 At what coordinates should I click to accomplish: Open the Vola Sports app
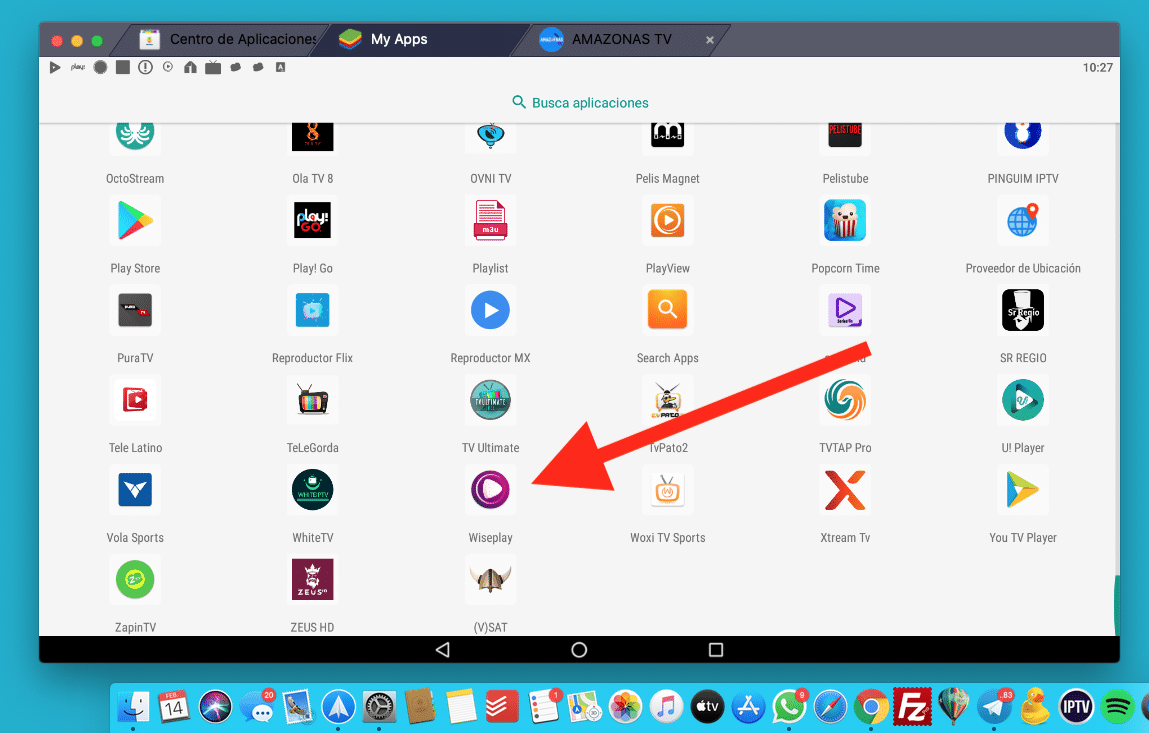point(135,490)
